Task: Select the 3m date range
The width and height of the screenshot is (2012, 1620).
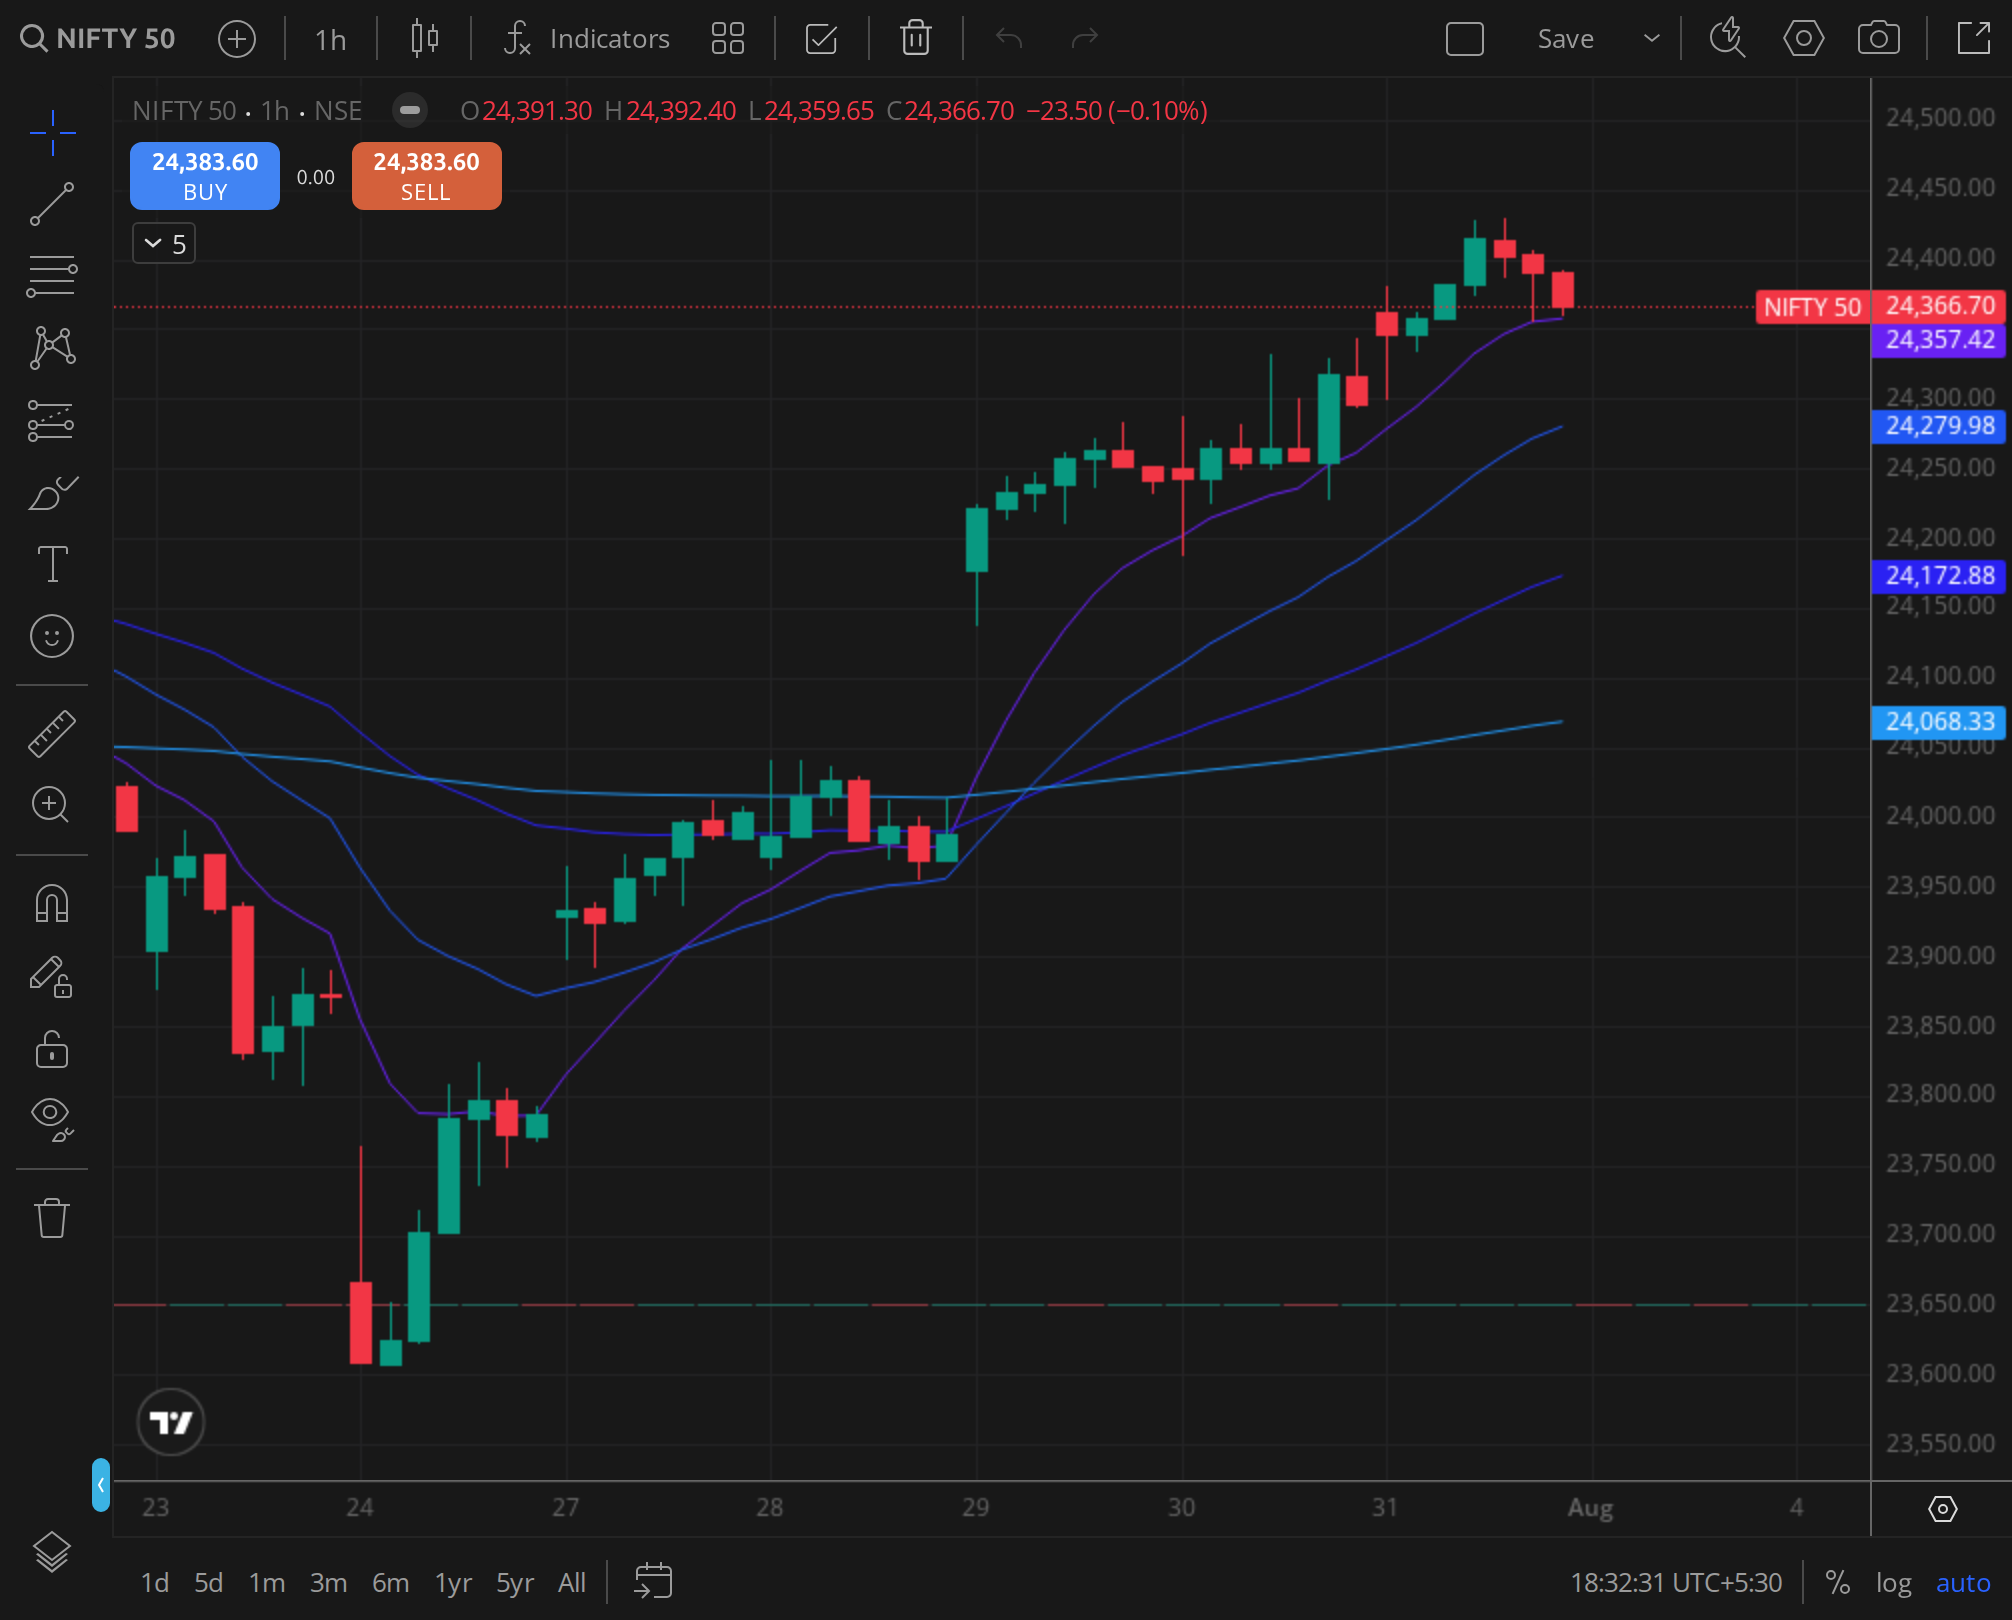Action: [x=328, y=1583]
